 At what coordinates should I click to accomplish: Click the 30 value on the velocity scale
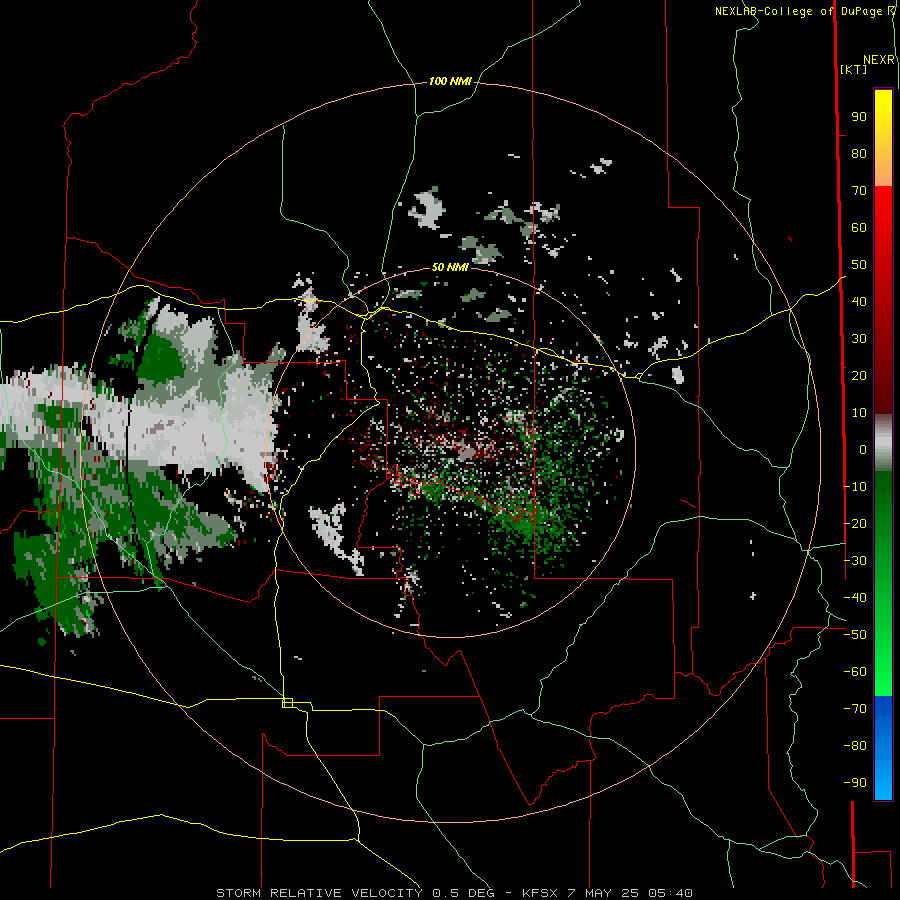[x=859, y=339]
